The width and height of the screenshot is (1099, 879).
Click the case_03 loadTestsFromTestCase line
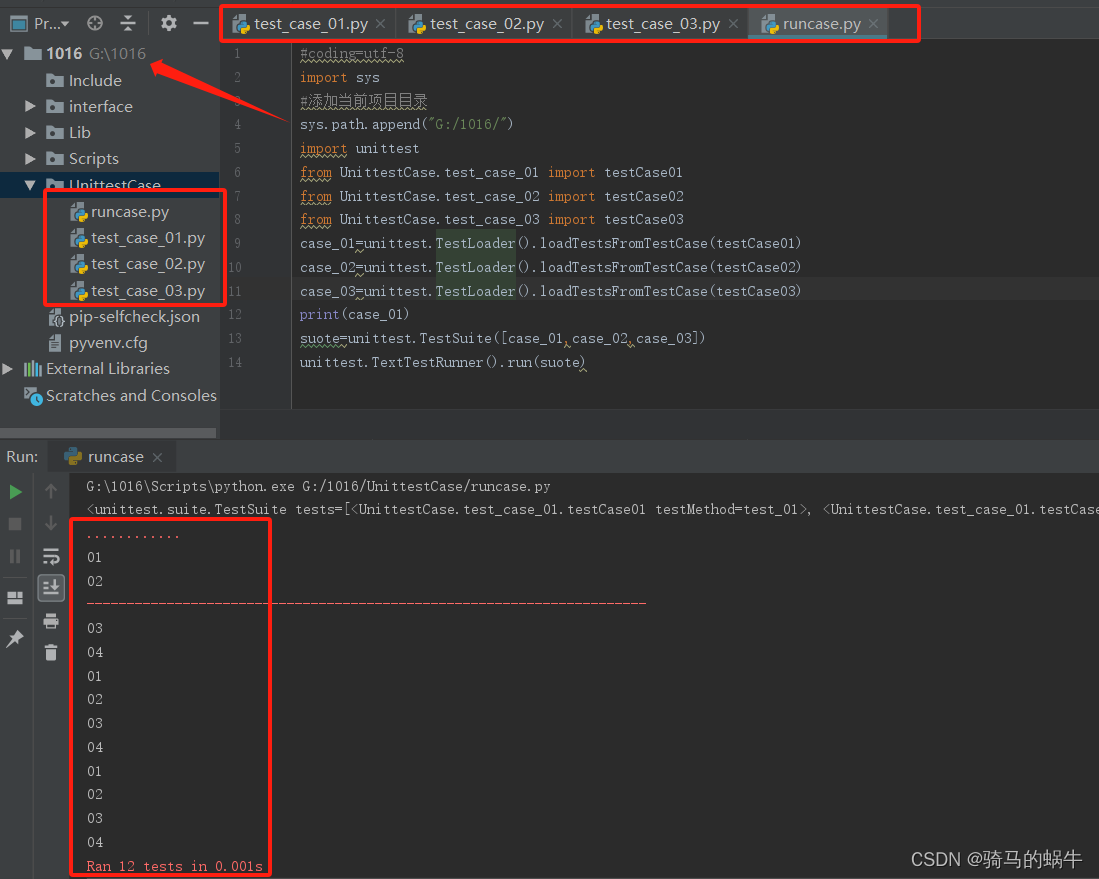coord(550,291)
